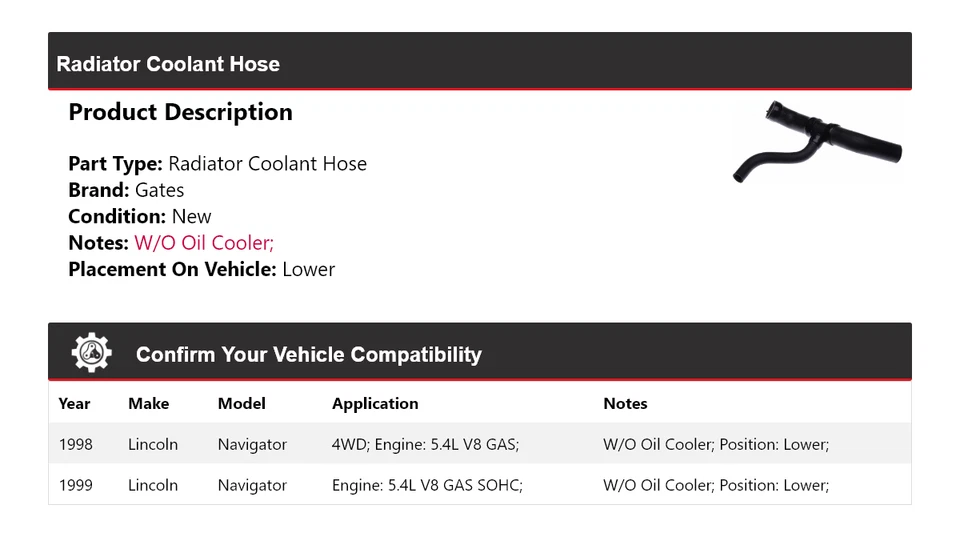Click the Radiator Coolant Hose header
This screenshot has width=960, height=537.
point(168,64)
